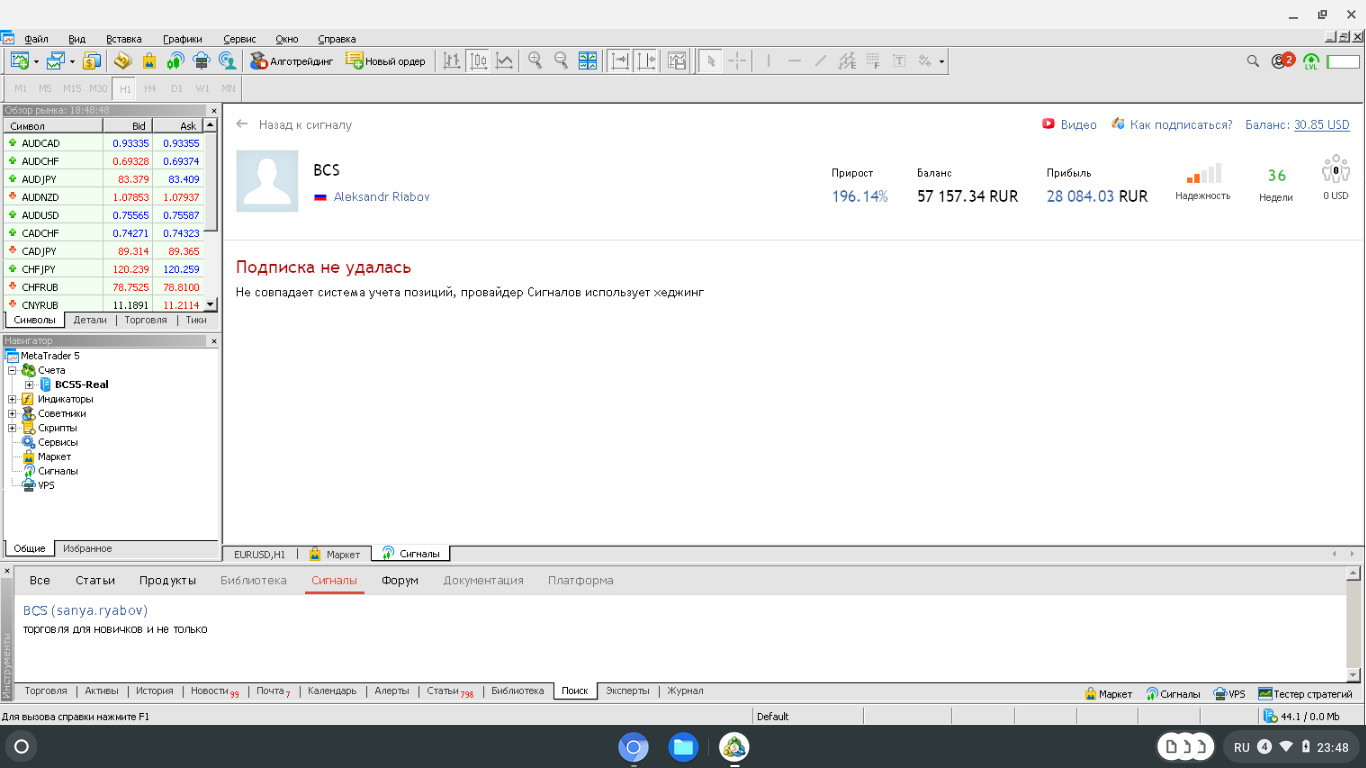Image resolution: width=1366 pixels, height=768 pixels.
Task: Open the EURUSD,H1 chart tab
Action: [x=260, y=554]
